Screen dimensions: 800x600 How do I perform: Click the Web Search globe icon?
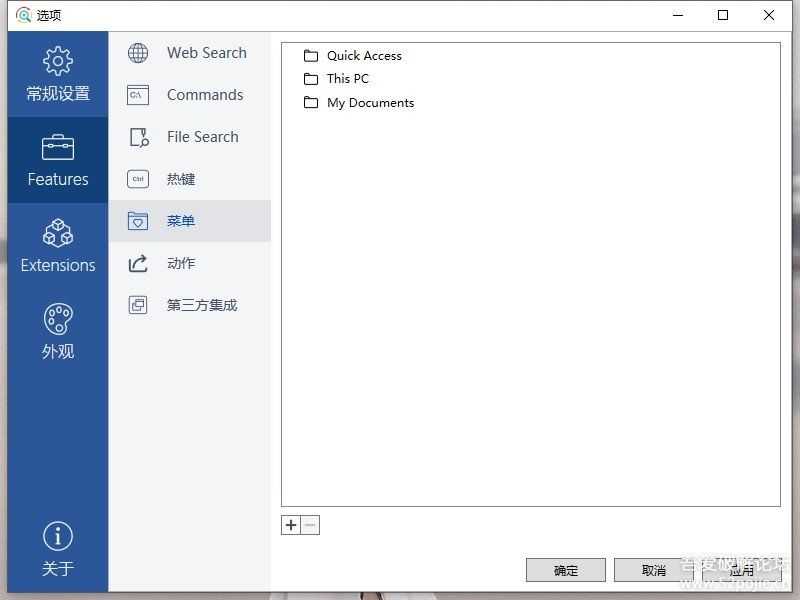click(138, 53)
